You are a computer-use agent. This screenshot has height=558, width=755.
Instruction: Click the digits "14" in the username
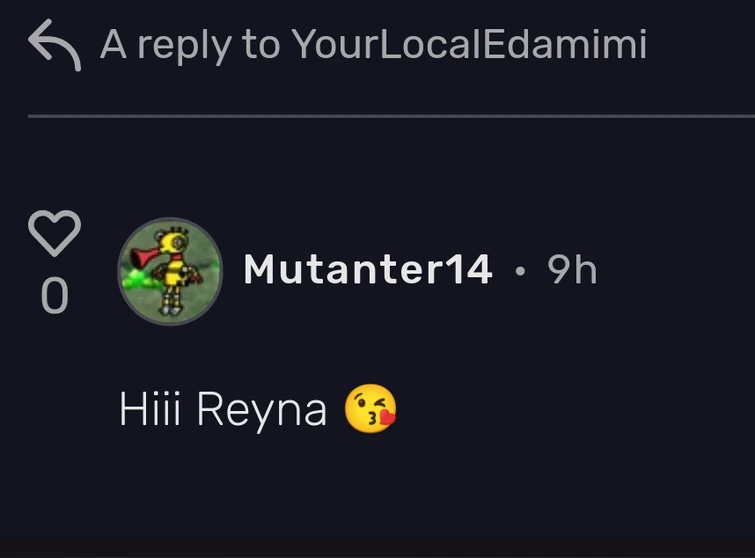466,269
